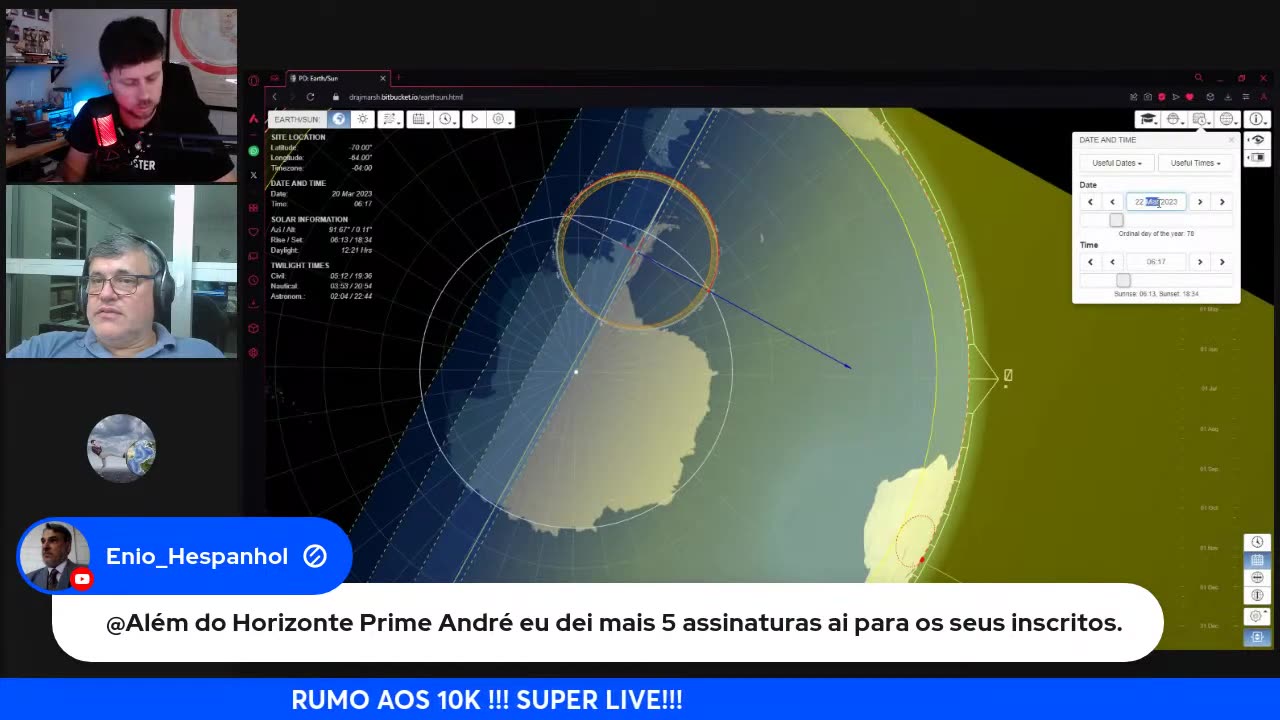
Task: Select the clock icon in bottom-right panel
Action: [1257, 542]
